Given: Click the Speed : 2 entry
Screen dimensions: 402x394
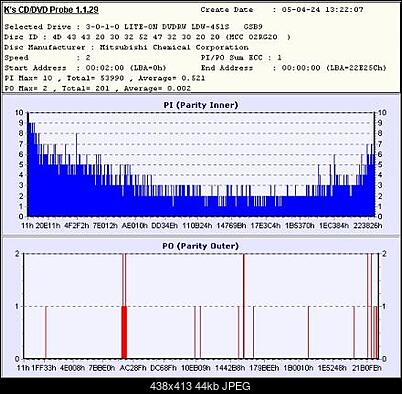Looking at the screenshot, I should pyautogui.click(x=47, y=58).
